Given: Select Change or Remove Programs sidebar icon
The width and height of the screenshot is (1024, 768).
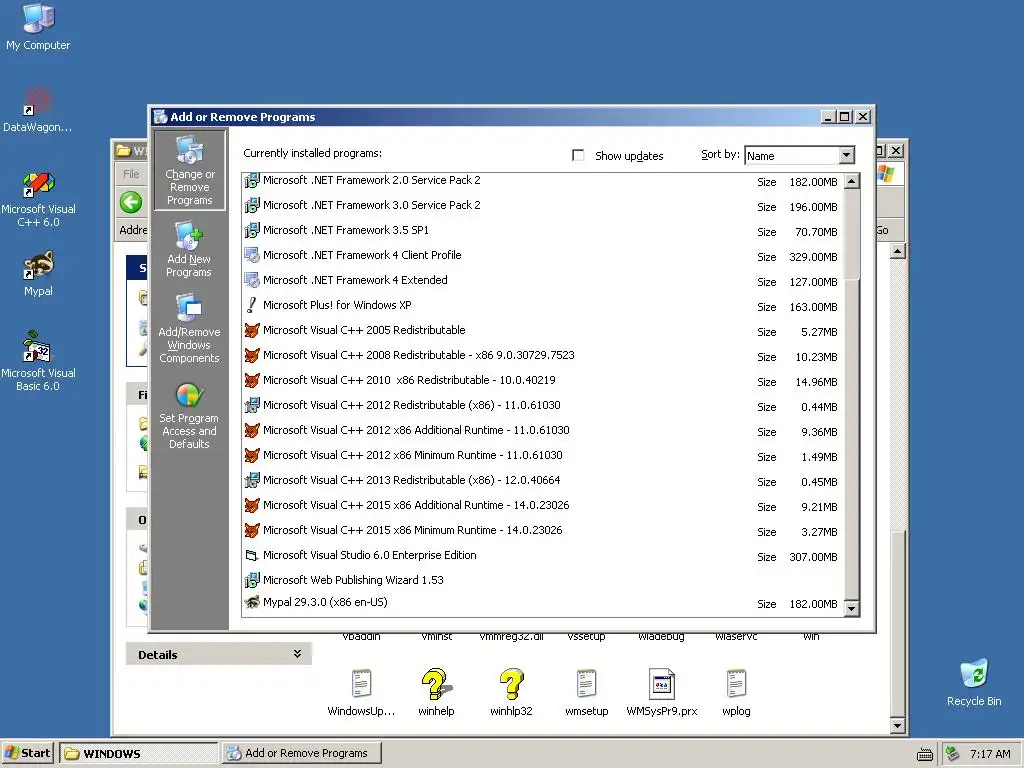Looking at the screenshot, I should point(189,170).
